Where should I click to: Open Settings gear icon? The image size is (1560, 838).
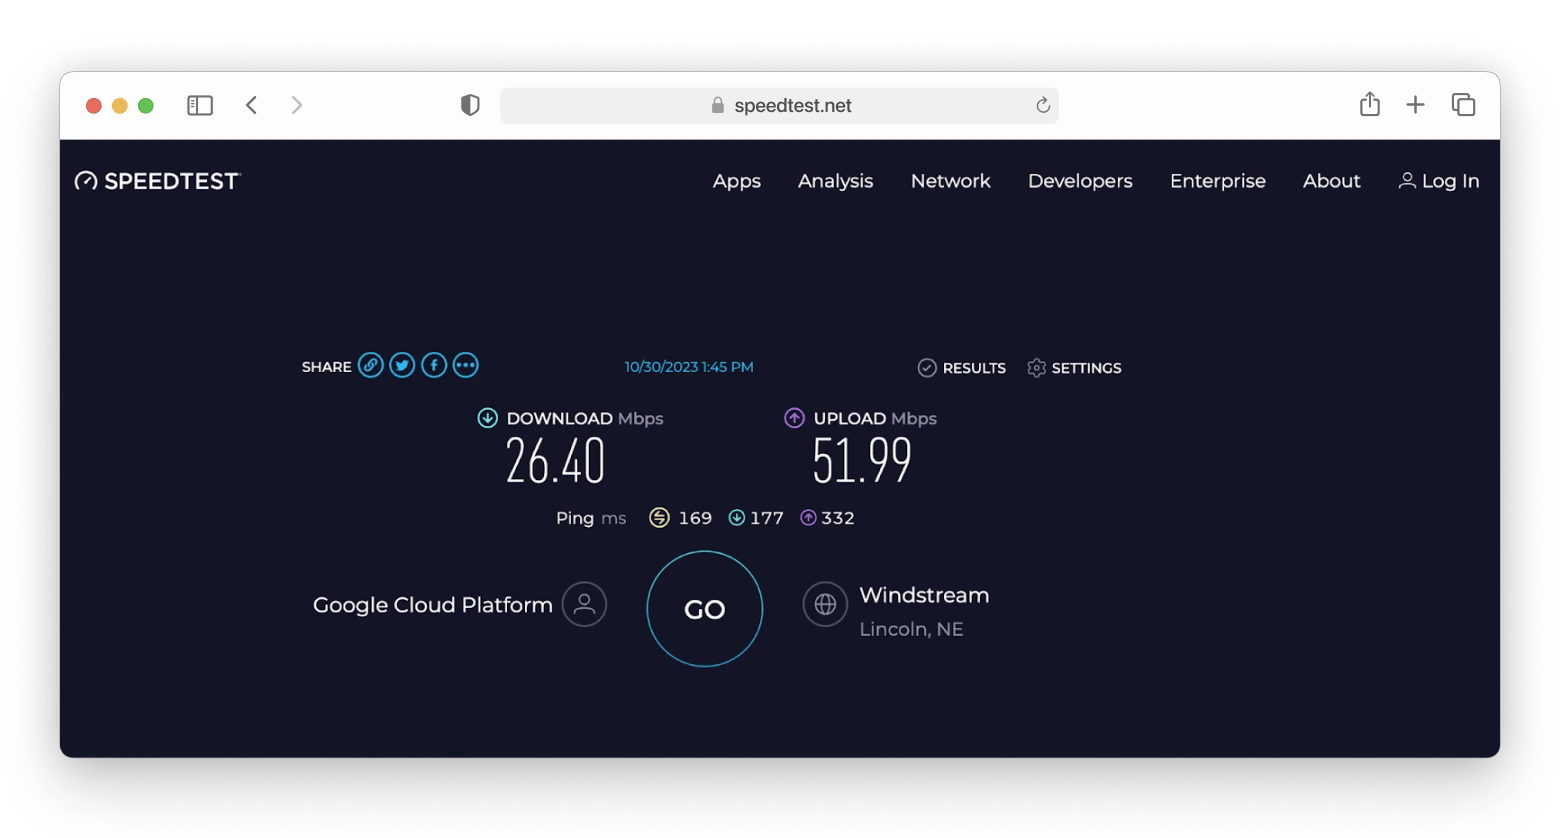[x=1037, y=368]
